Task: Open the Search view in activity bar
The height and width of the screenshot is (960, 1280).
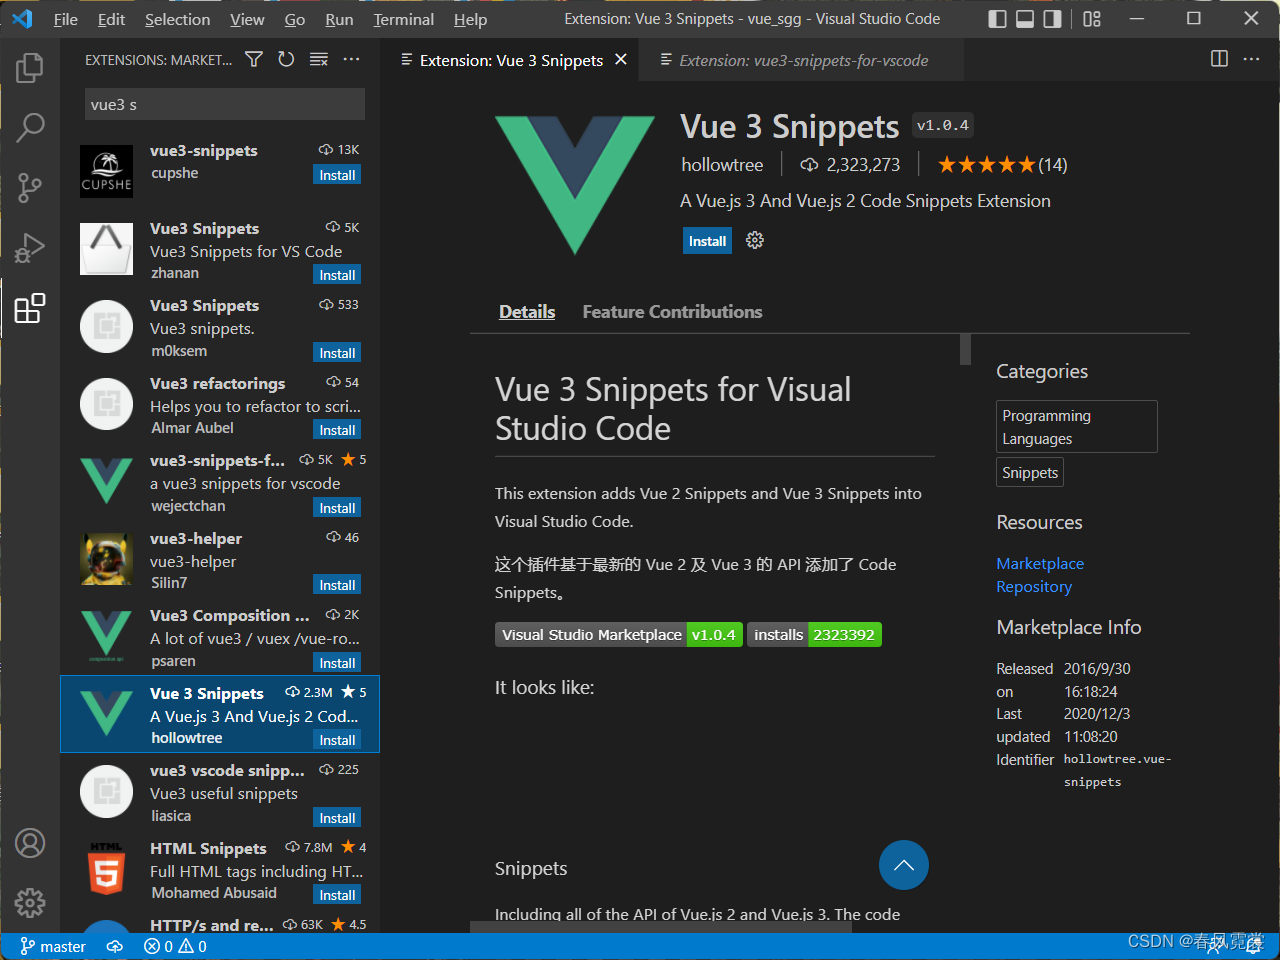Action: pos(30,127)
